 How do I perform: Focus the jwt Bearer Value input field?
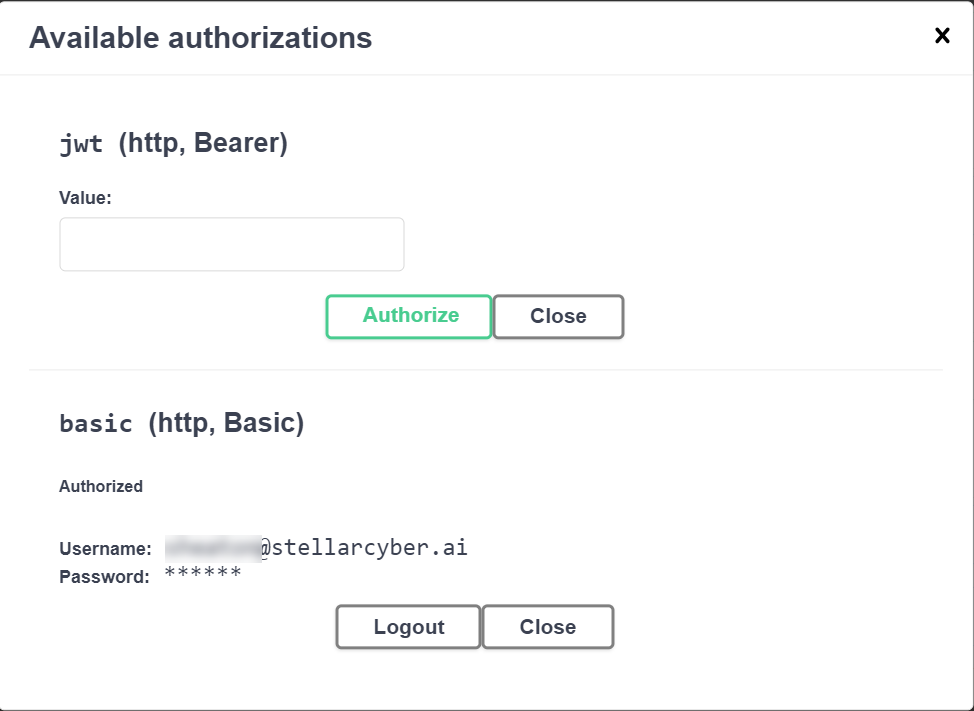point(232,244)
